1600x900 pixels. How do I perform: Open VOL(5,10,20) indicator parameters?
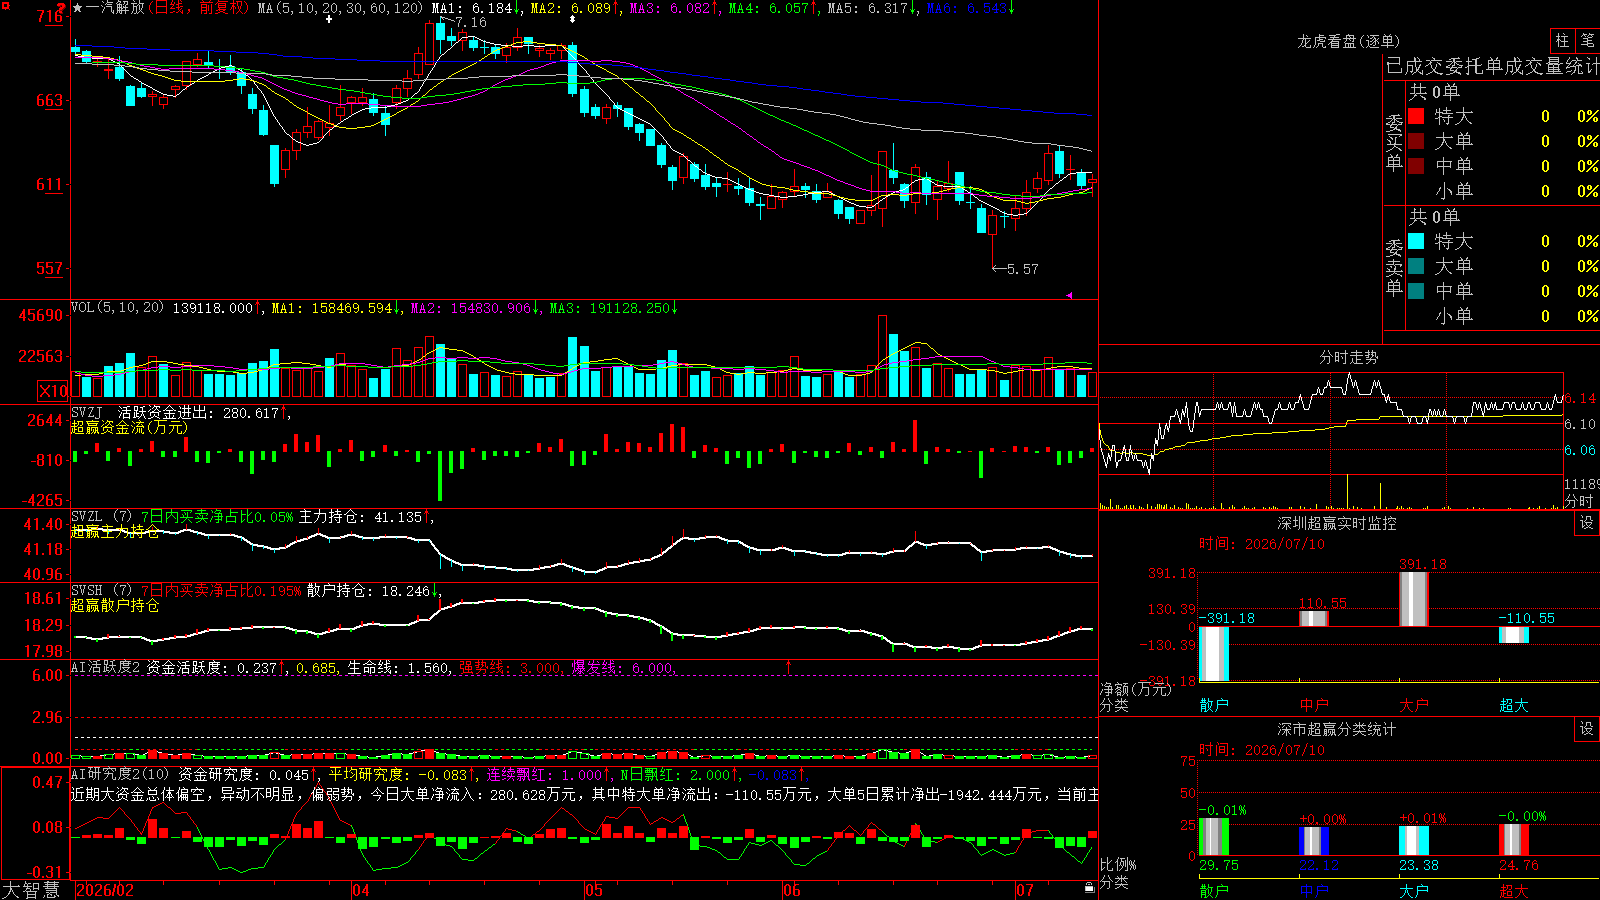pyautogui.click(x=117, y=308)
